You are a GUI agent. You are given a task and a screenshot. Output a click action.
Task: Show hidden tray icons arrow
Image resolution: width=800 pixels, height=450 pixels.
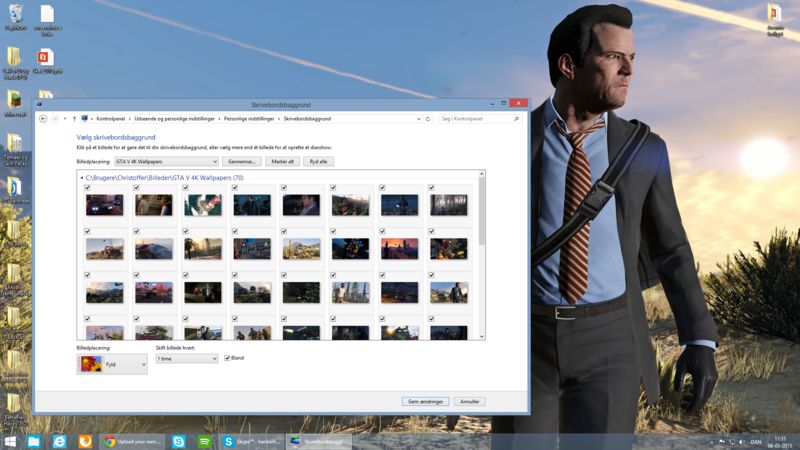(x=711, y=442)
